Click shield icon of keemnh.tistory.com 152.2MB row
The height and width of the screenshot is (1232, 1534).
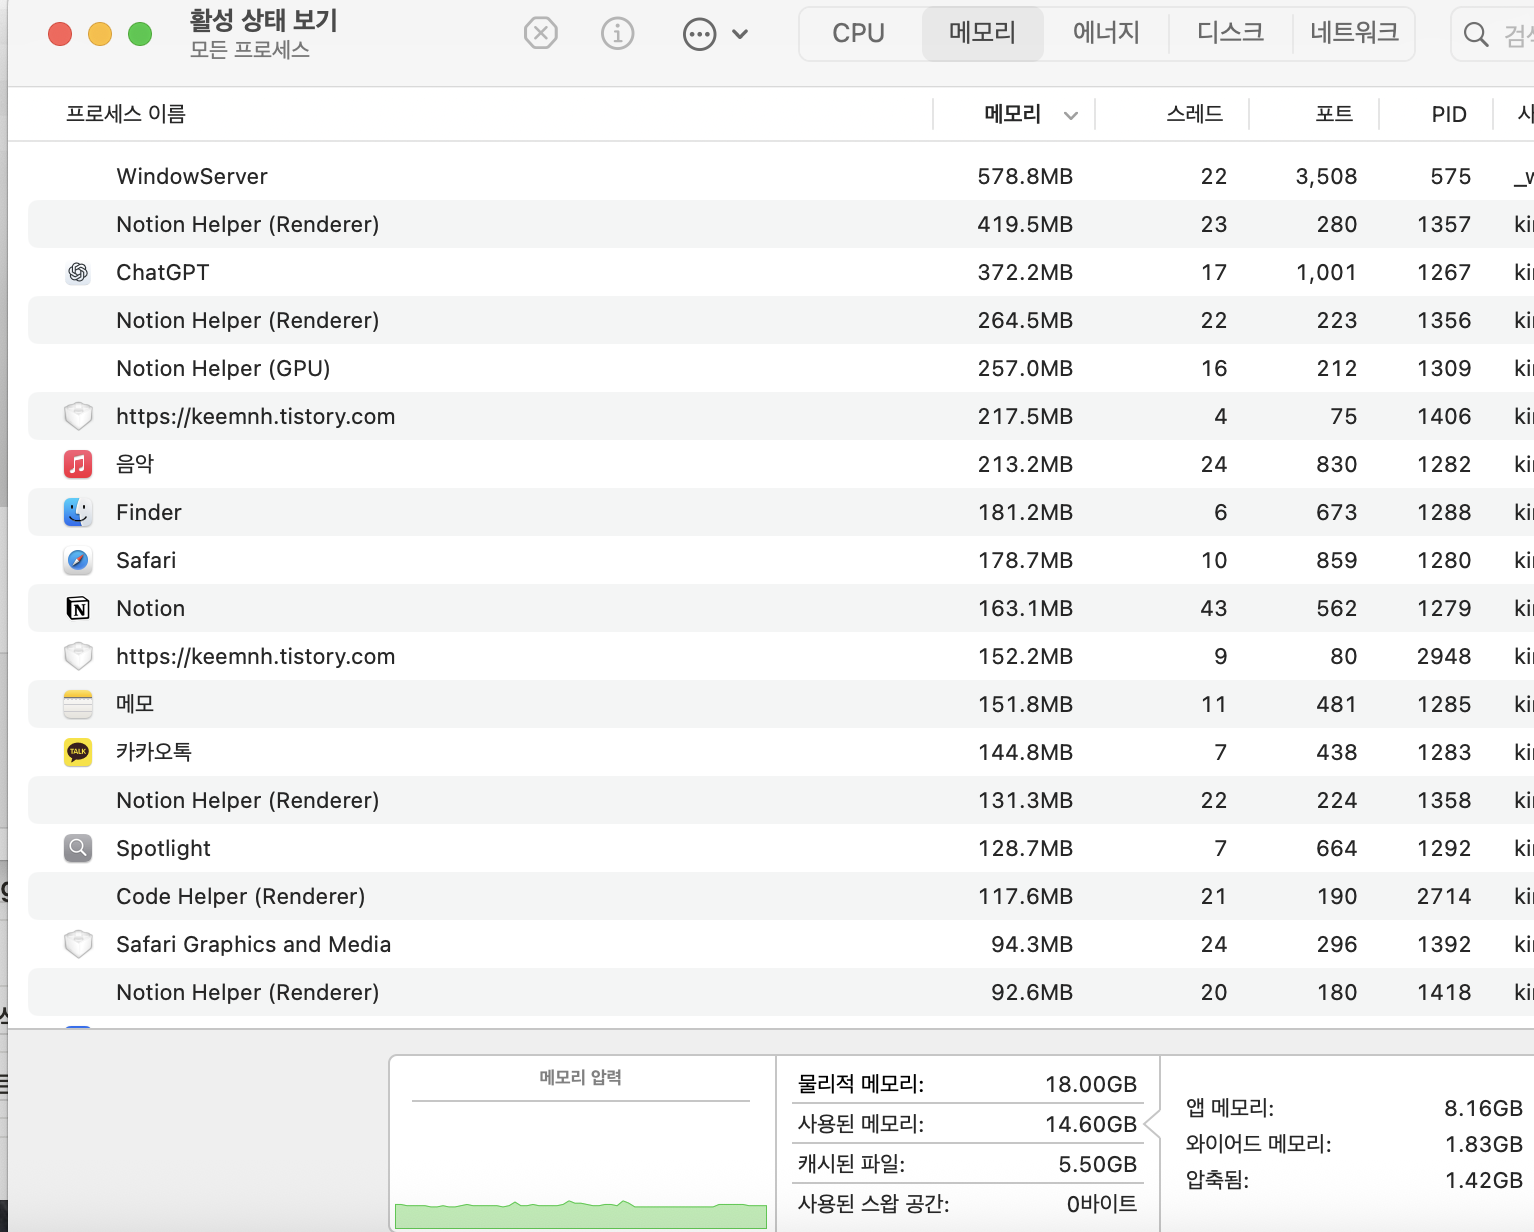point(78,656)
